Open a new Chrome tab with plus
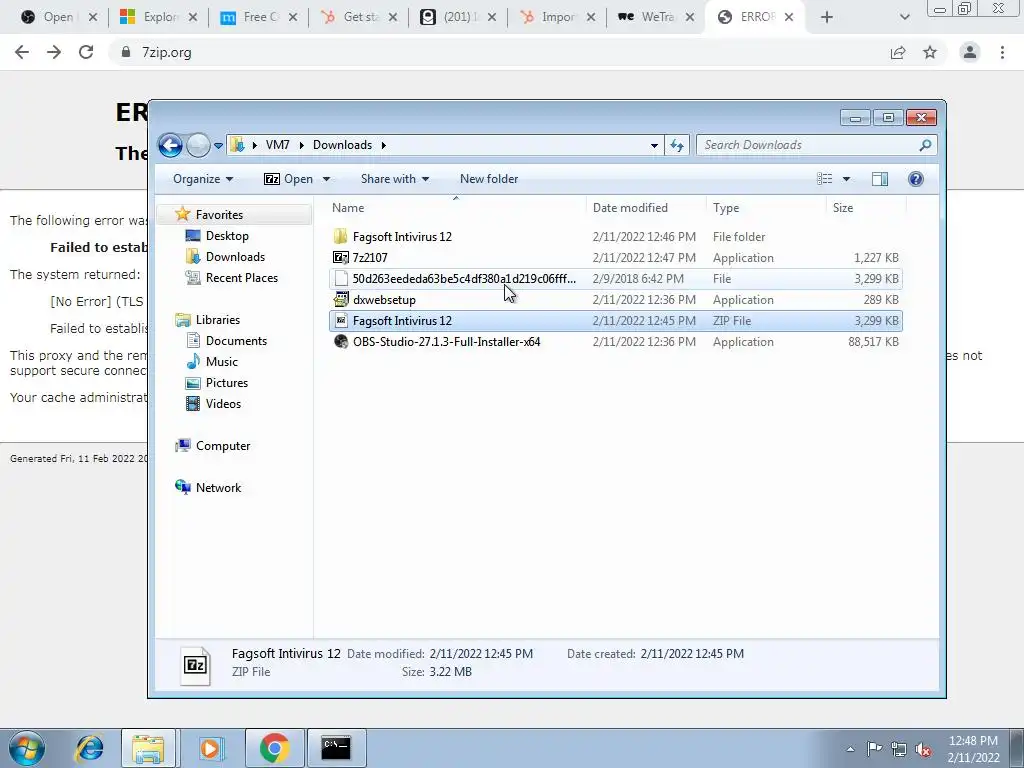The height and width of the screenshot is (768, 1024). click(x=827, y=17)
